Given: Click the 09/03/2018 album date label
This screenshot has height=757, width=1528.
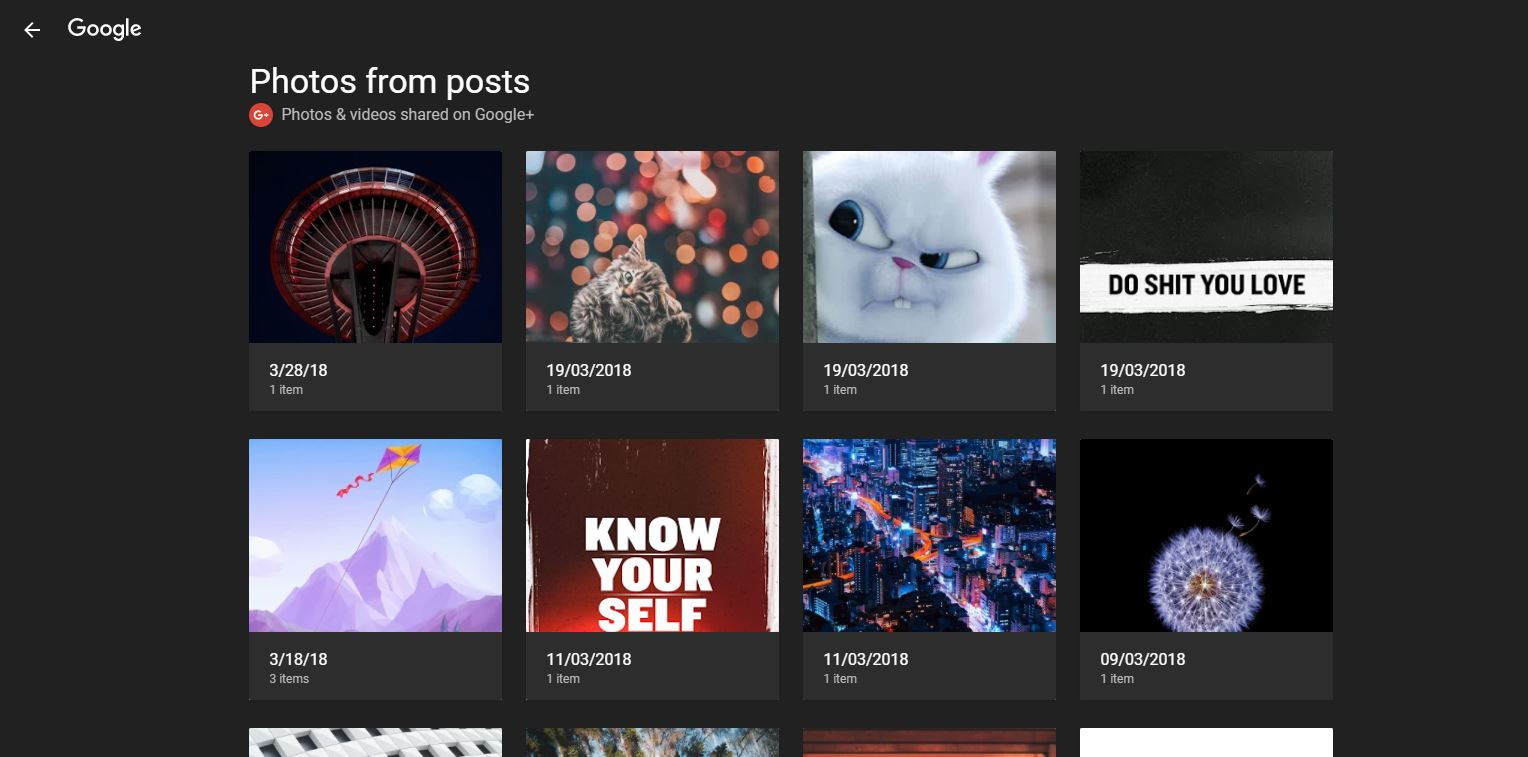Looking at the screenshot, I should (x=1143, y=659).
